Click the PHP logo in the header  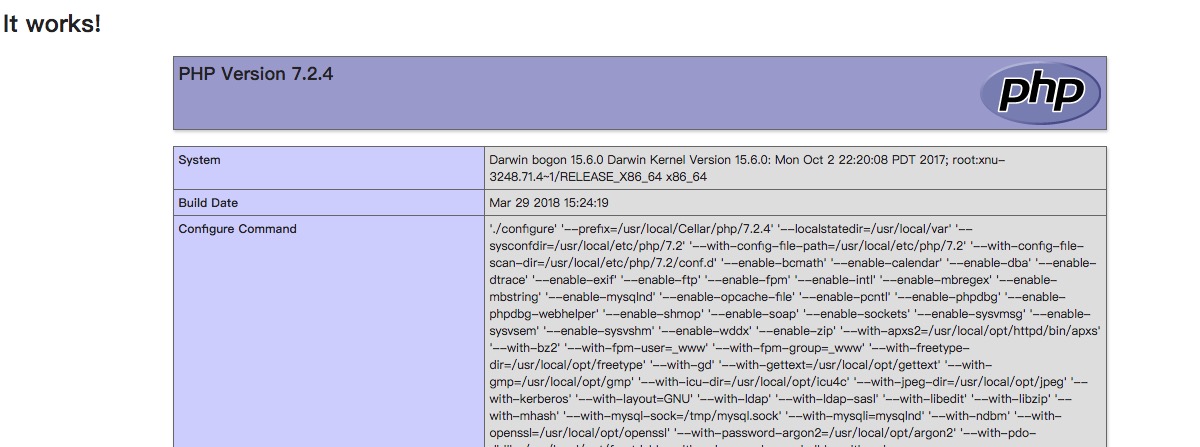(1040, 92)
